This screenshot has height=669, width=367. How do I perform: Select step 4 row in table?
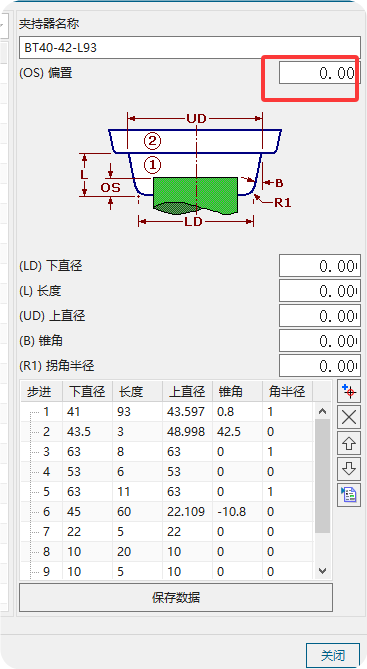click(x=168, y=472)
